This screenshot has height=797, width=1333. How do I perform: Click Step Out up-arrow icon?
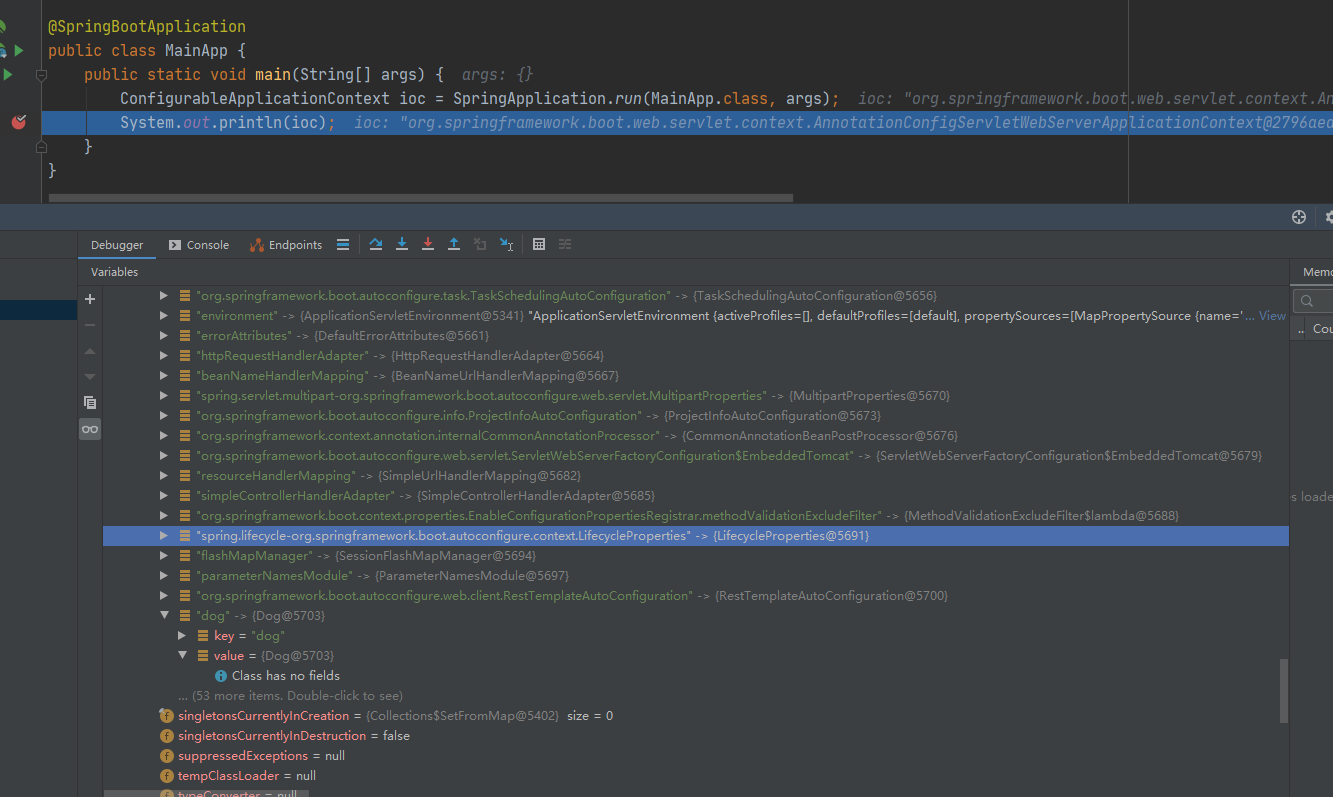(454, 244)
